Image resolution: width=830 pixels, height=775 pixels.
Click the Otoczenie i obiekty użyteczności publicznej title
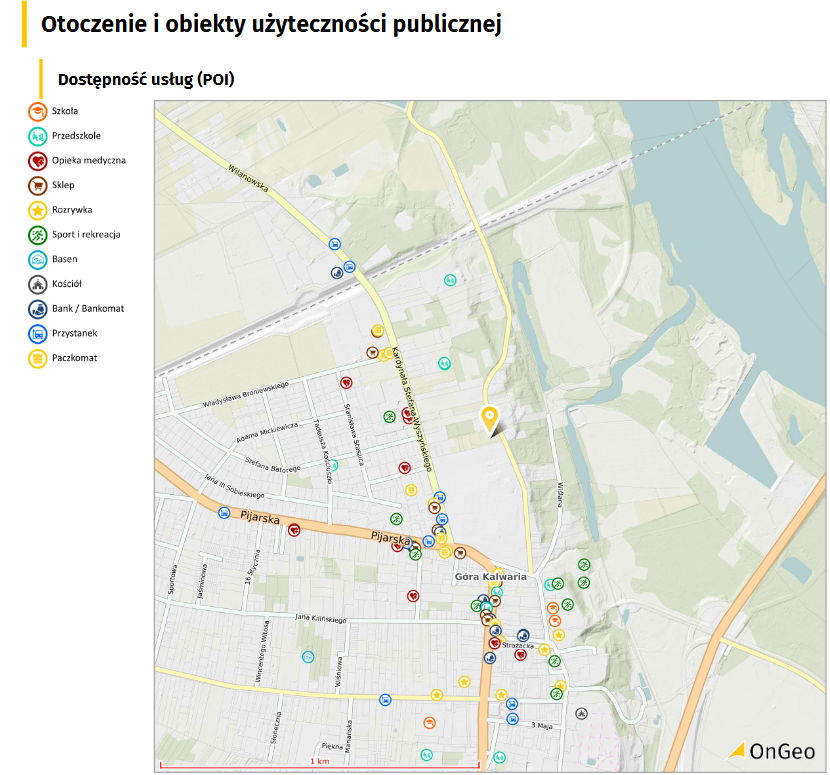click(x=270, y=25)
